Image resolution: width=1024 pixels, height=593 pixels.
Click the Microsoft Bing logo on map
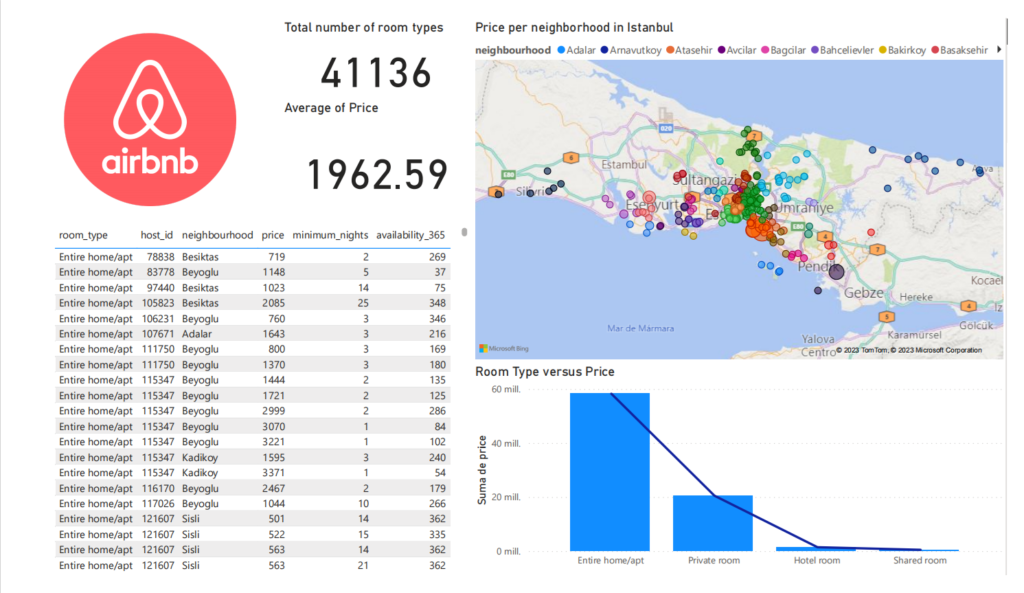click(506, 348)
